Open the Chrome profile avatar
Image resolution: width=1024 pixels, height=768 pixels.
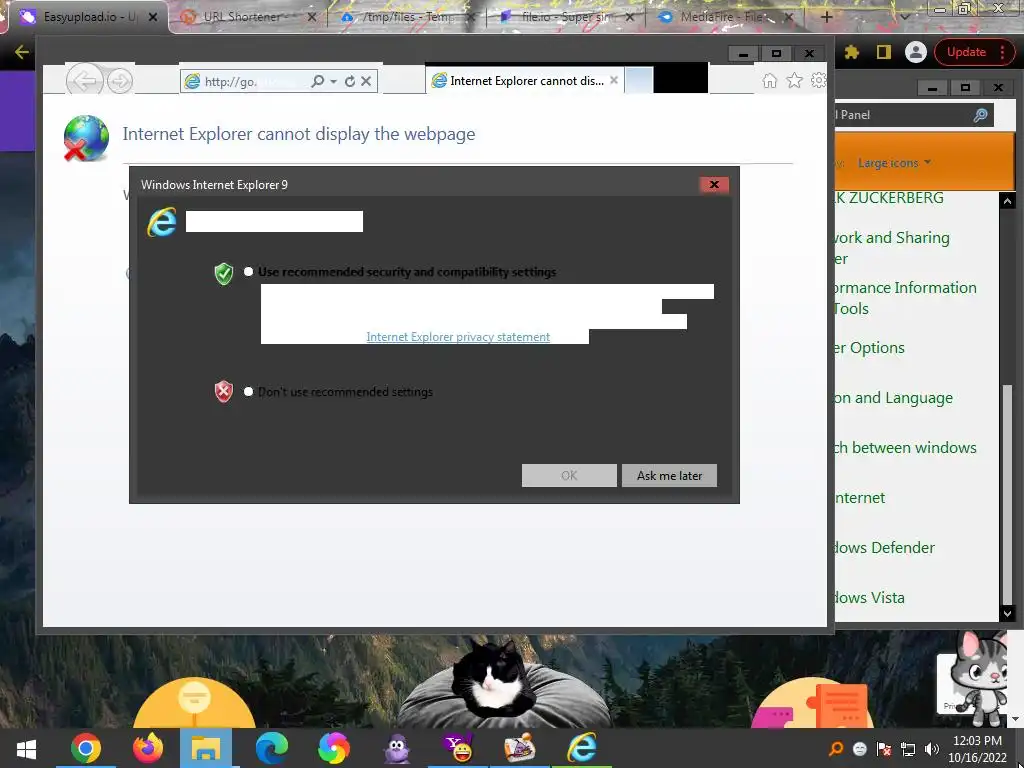coord(916,52)
